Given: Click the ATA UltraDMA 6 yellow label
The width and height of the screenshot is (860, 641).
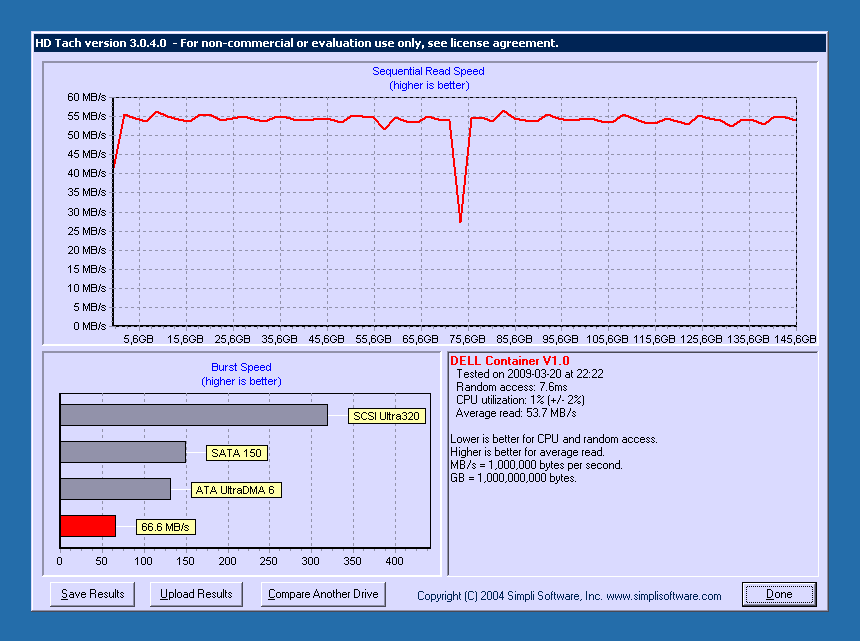Looking at the screenshot, I should pos(235,490).
